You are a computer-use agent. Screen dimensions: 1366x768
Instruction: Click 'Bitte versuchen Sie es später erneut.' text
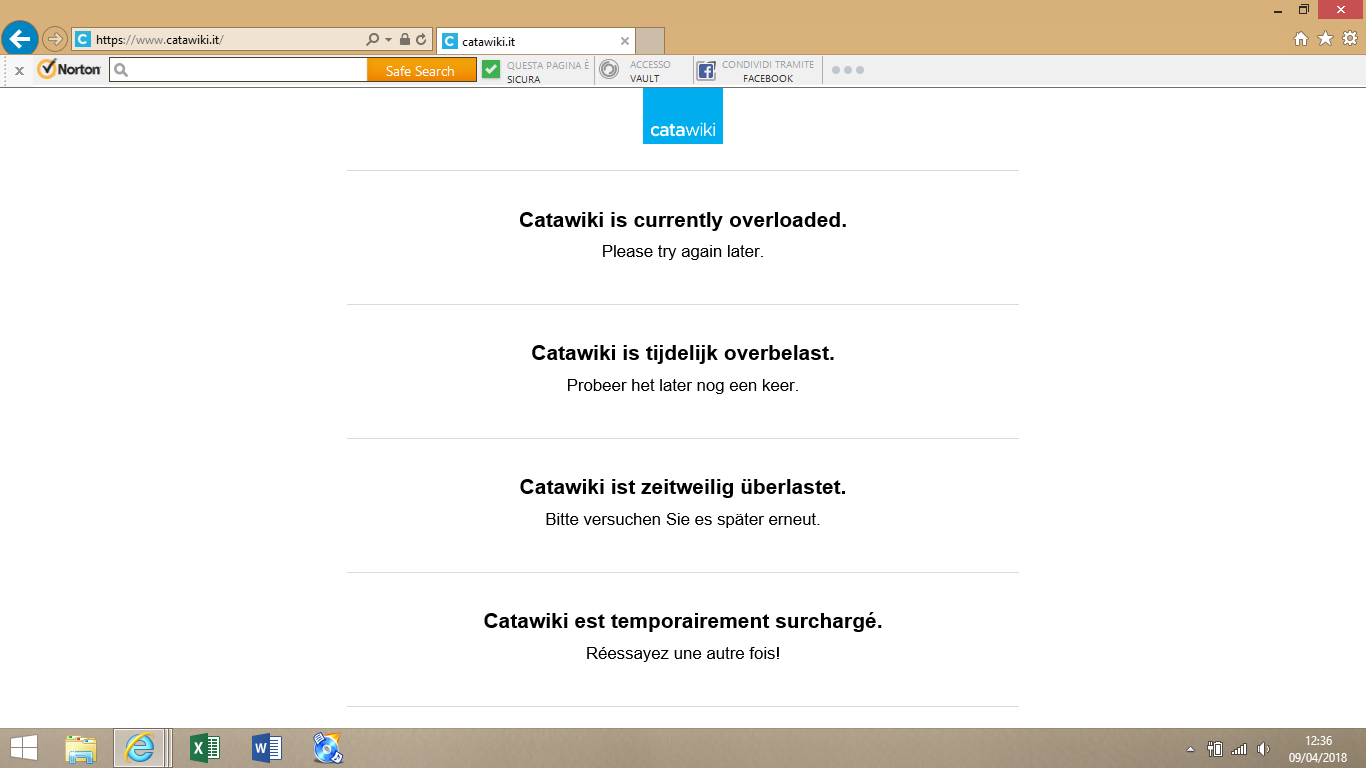[683, 520]
